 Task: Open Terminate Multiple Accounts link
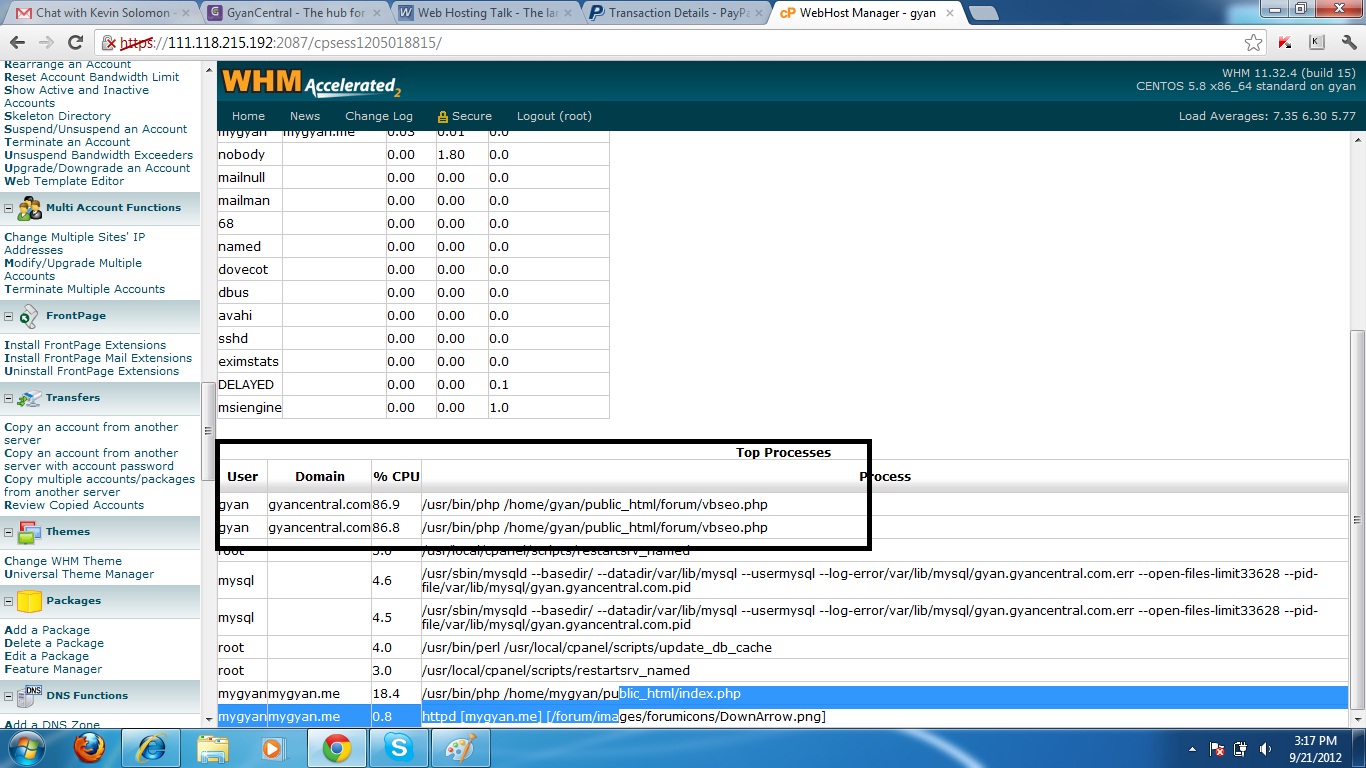(85, 289)
